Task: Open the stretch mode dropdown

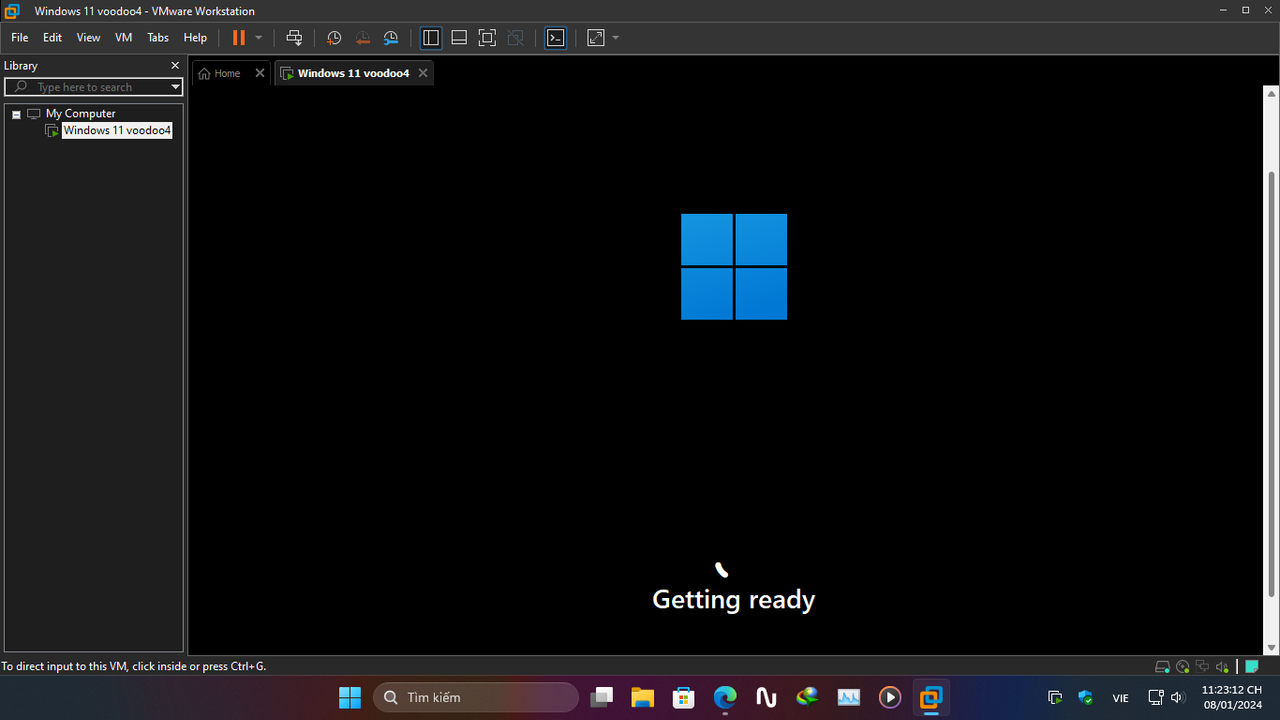Action: 615,37
